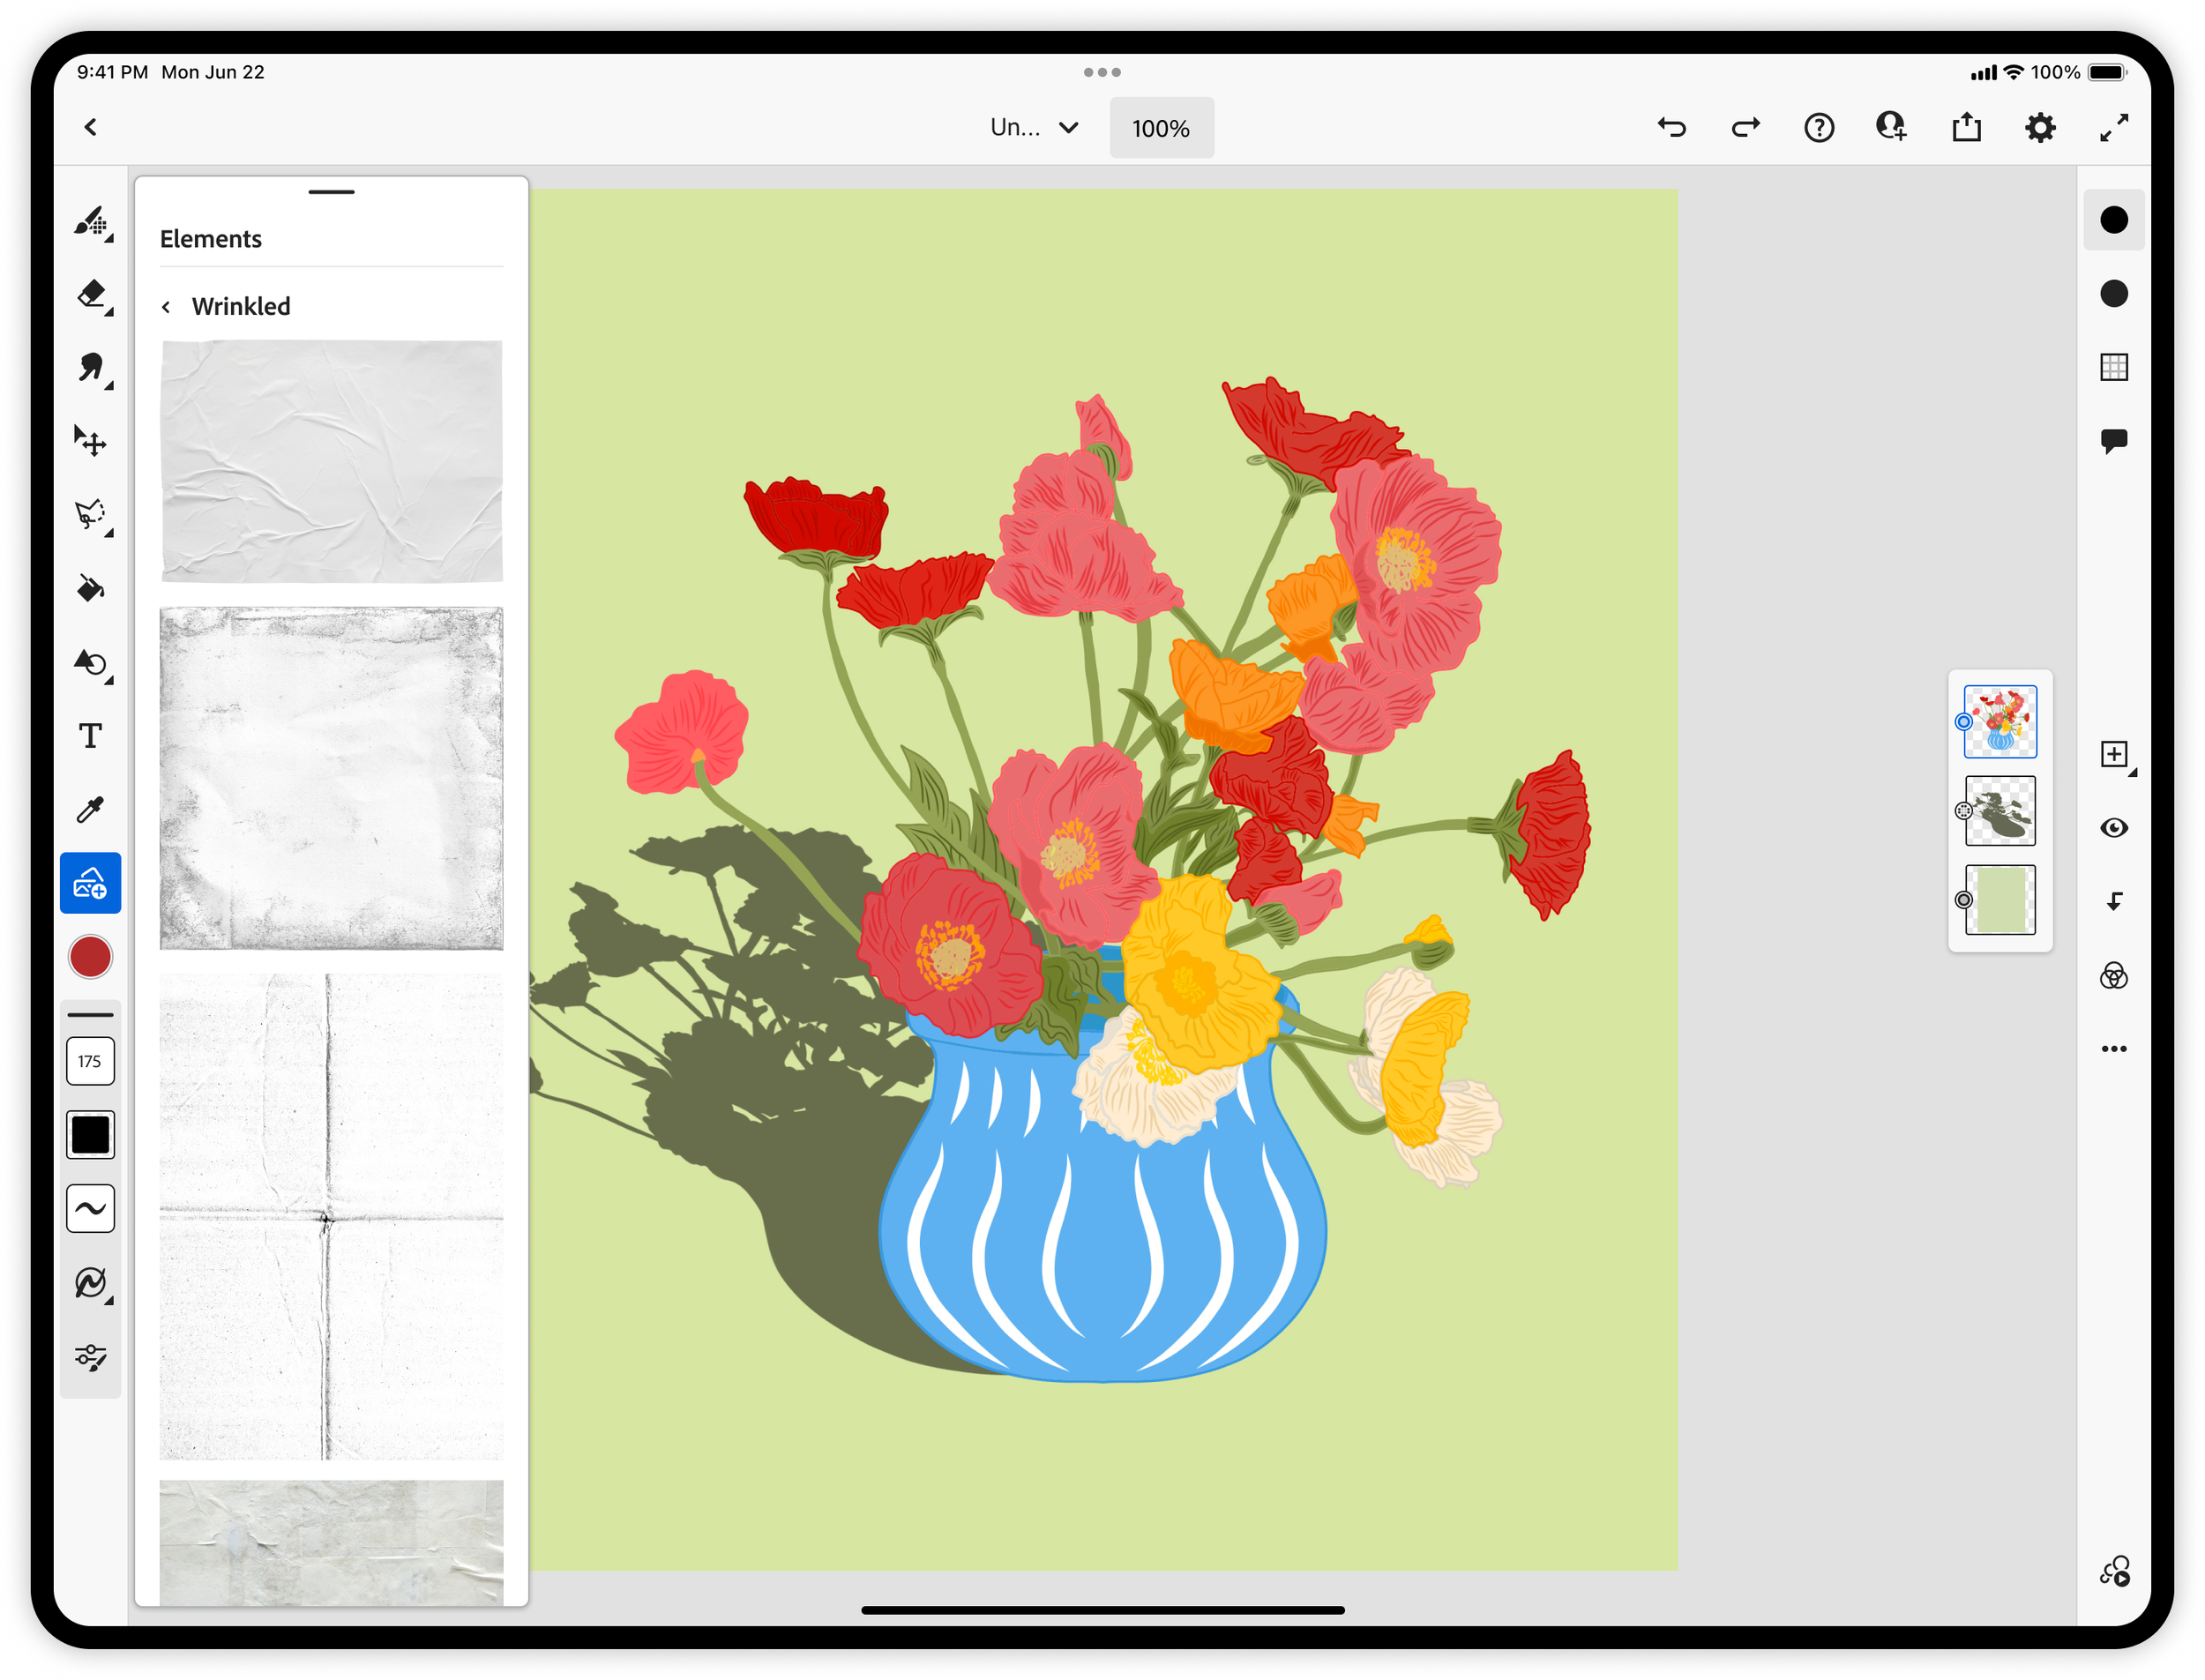Go back from Wrinkled category
This screenshot has height=1680, width=2205.
coord(167,307)
